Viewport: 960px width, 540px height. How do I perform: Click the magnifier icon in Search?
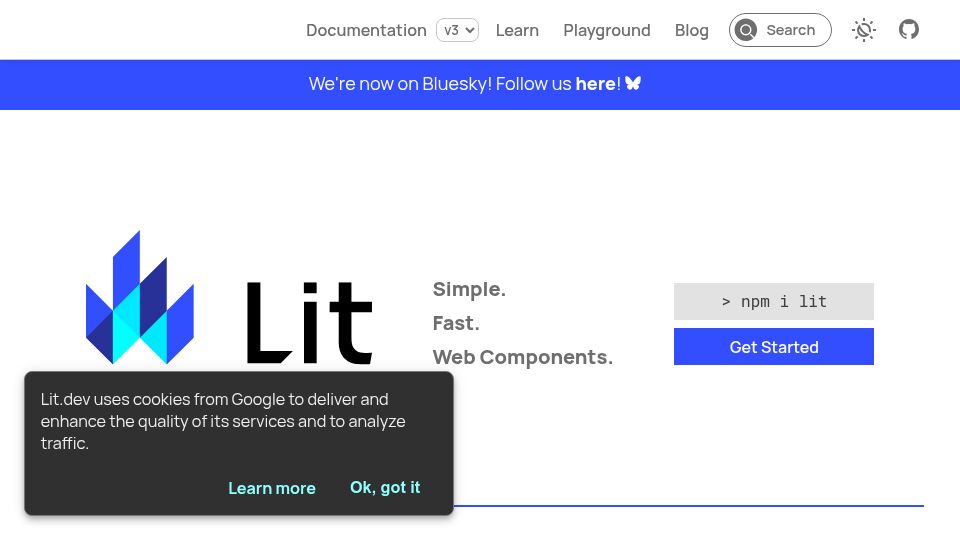tap(746, 30)
